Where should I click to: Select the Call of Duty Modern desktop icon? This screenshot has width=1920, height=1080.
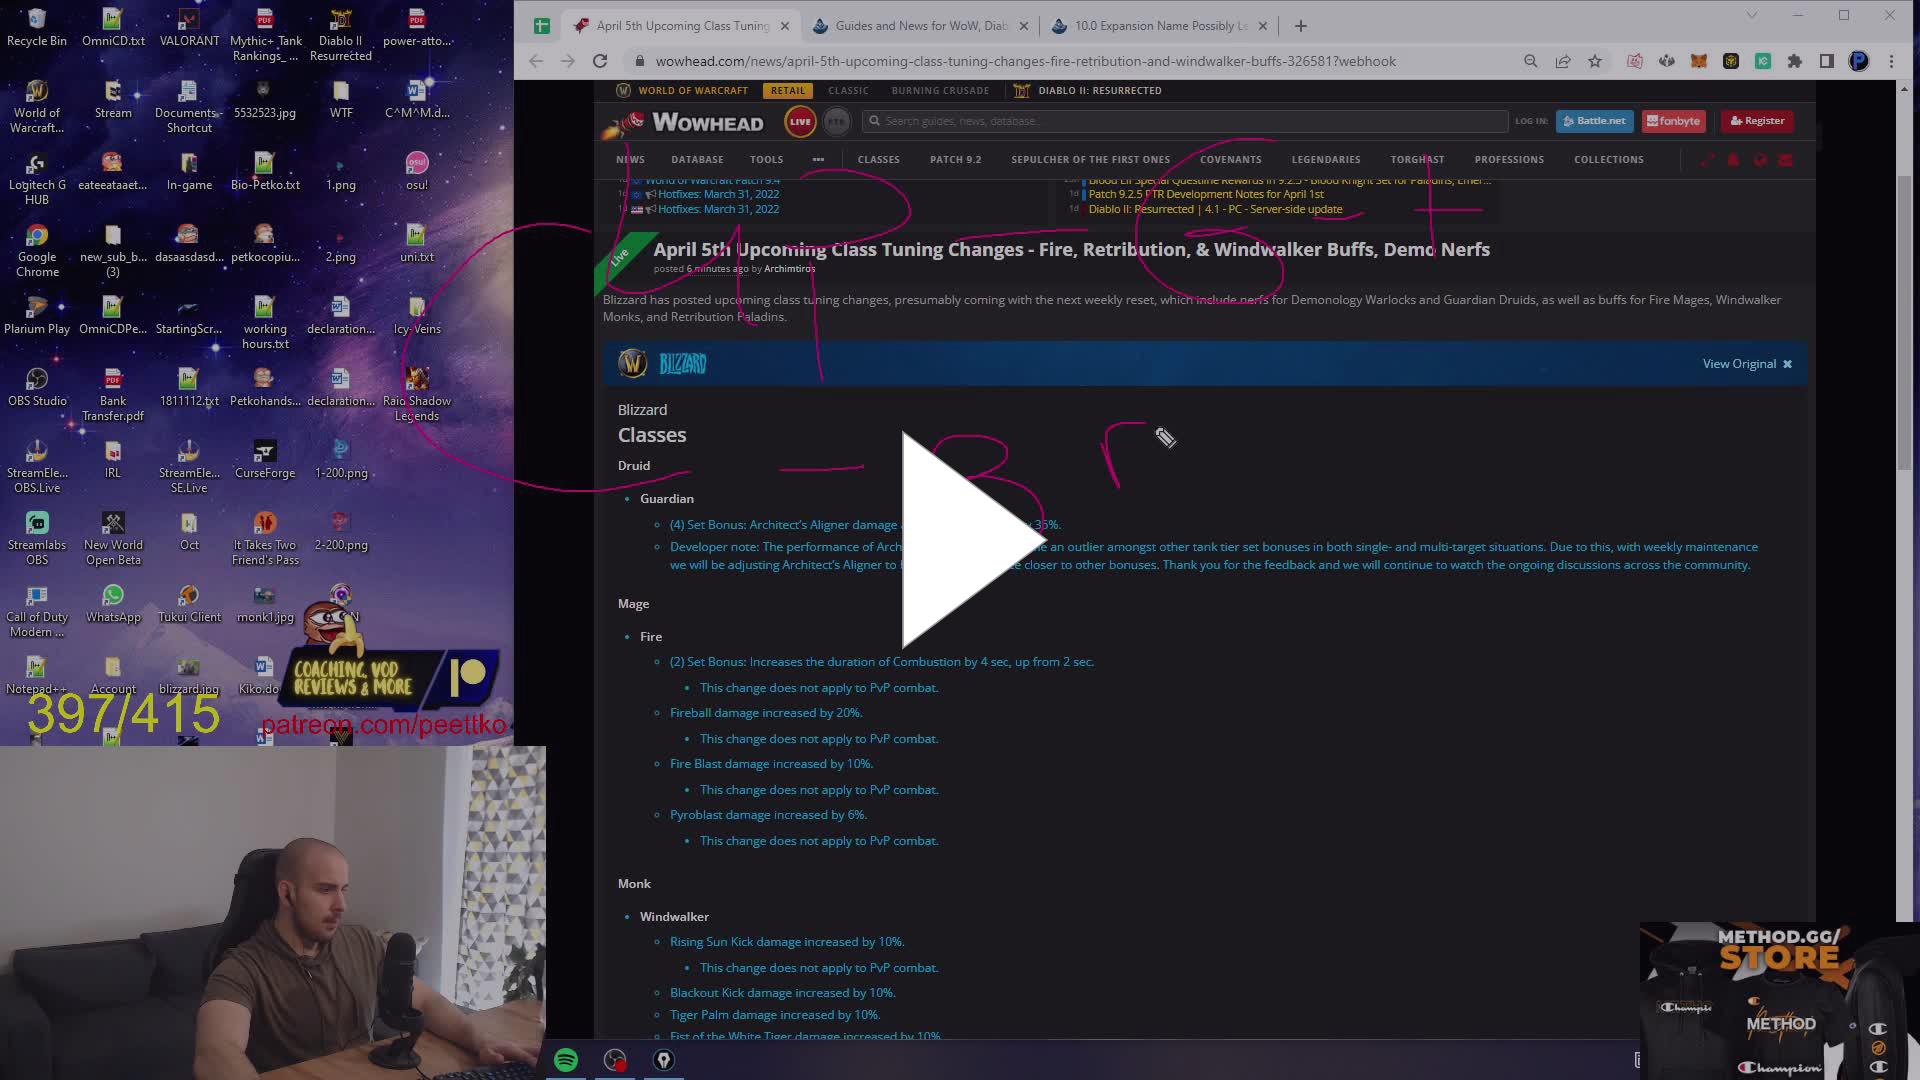[37, 610]
